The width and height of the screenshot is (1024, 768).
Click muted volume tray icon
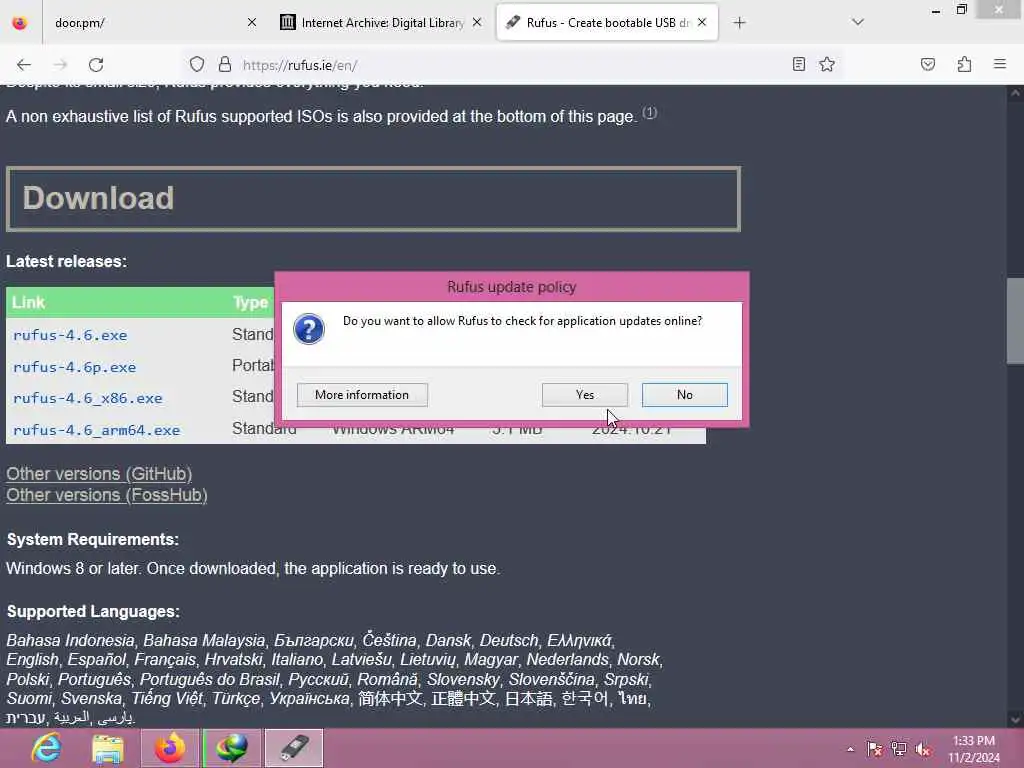point(923,749)
